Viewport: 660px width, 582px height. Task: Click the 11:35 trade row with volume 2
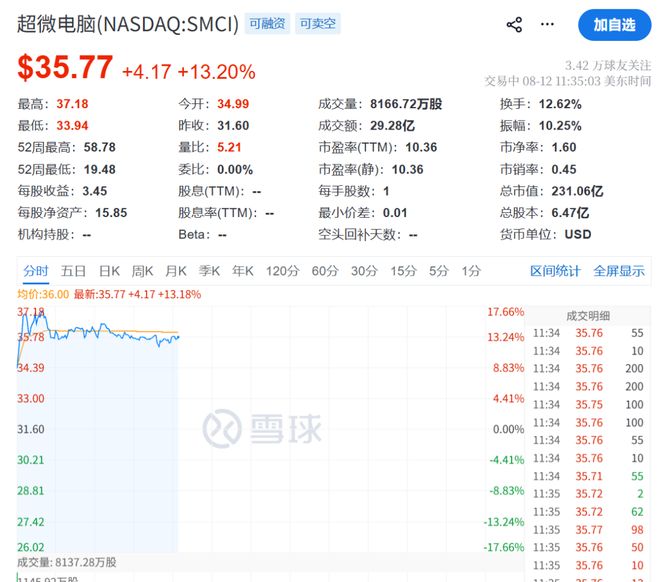[x=588, y=494]
